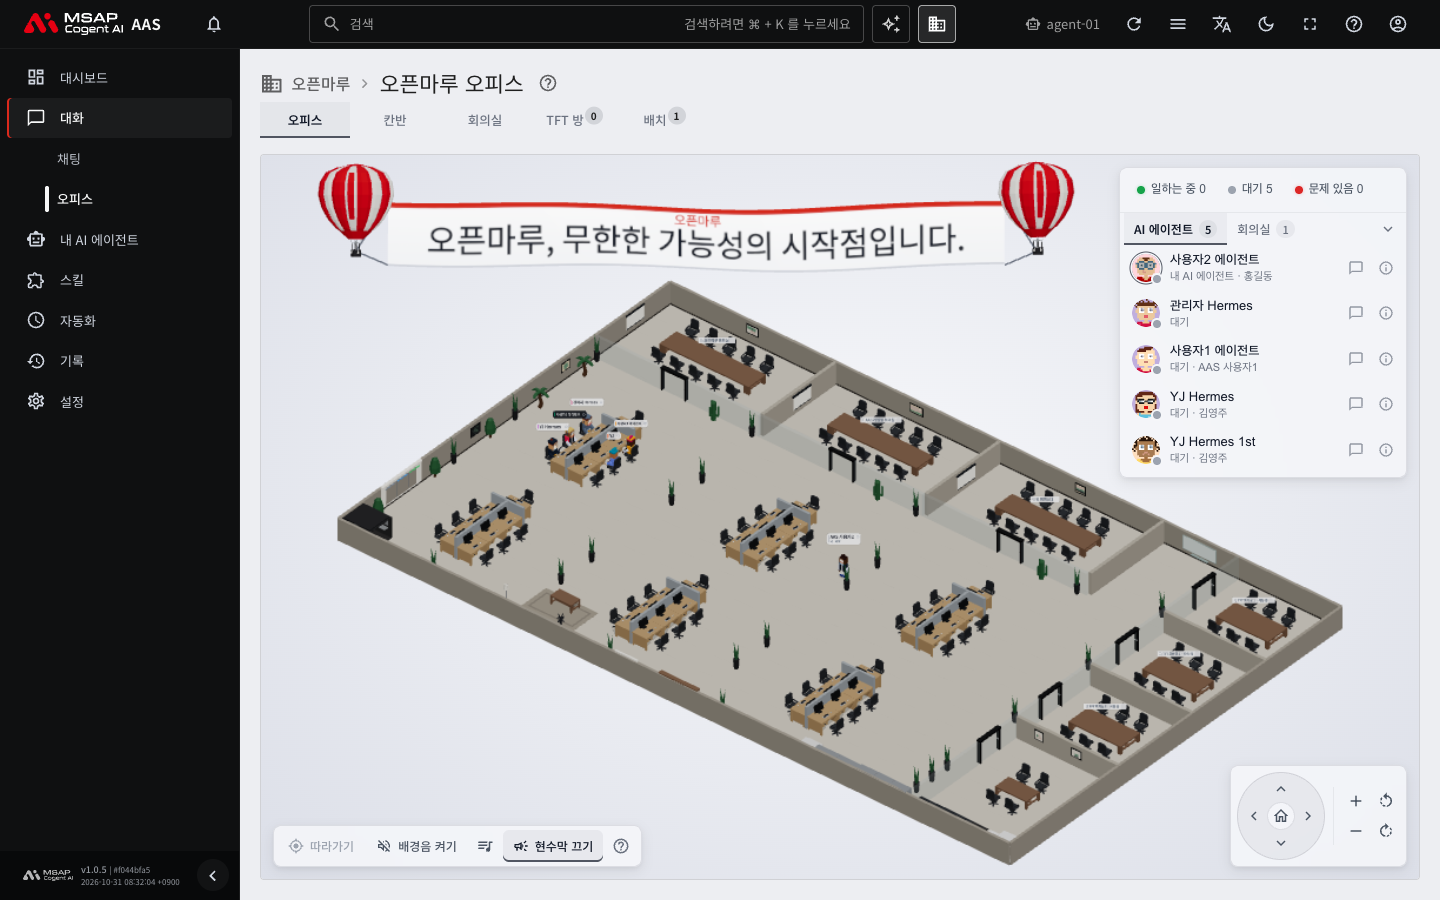The height and width of the screenshot is (900, 1440).
Task: Toggle dark mode moon icon
Action: tap(1266, 24)
